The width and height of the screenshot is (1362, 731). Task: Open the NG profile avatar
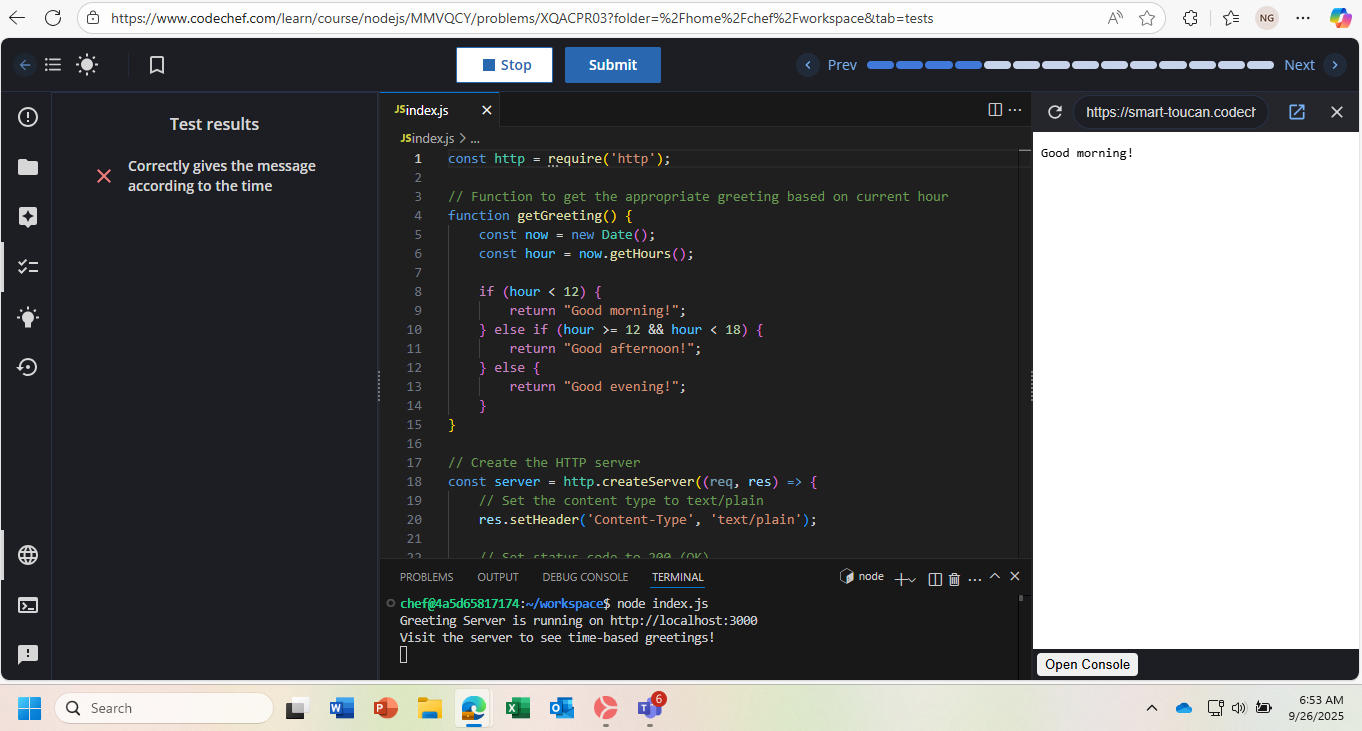[1267, 18]
